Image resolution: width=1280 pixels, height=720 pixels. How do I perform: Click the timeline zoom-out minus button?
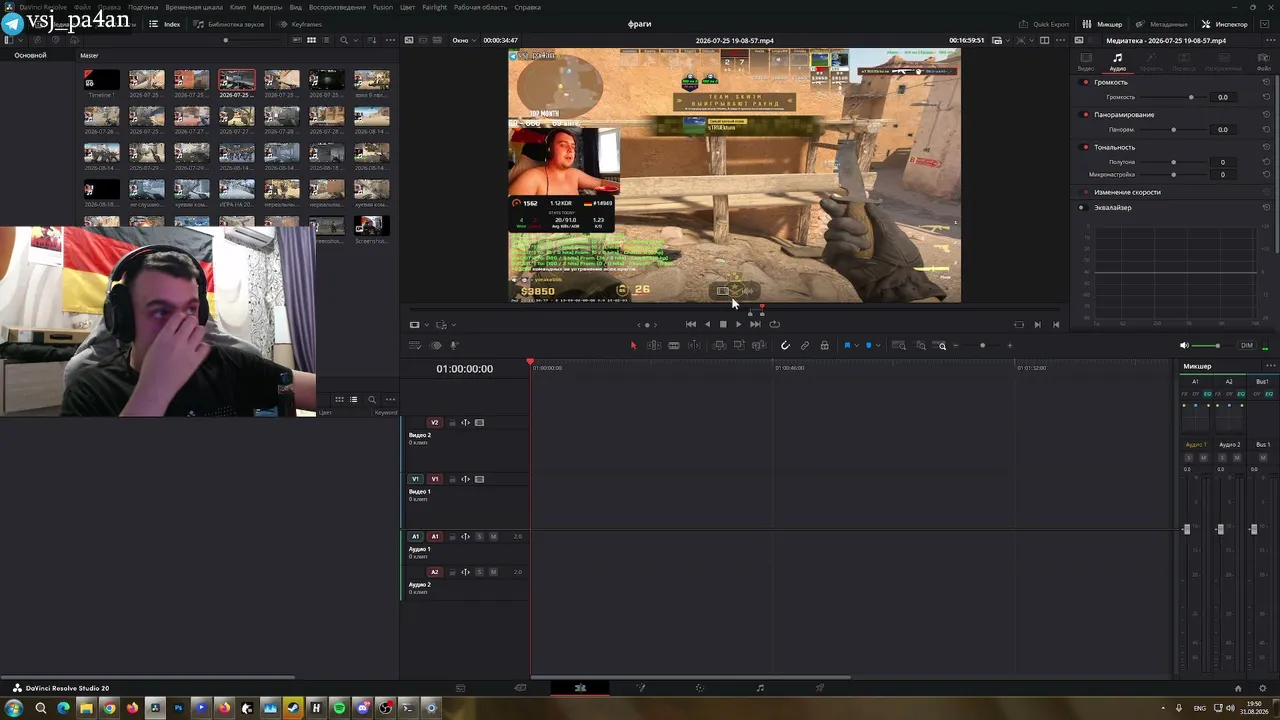956,346
